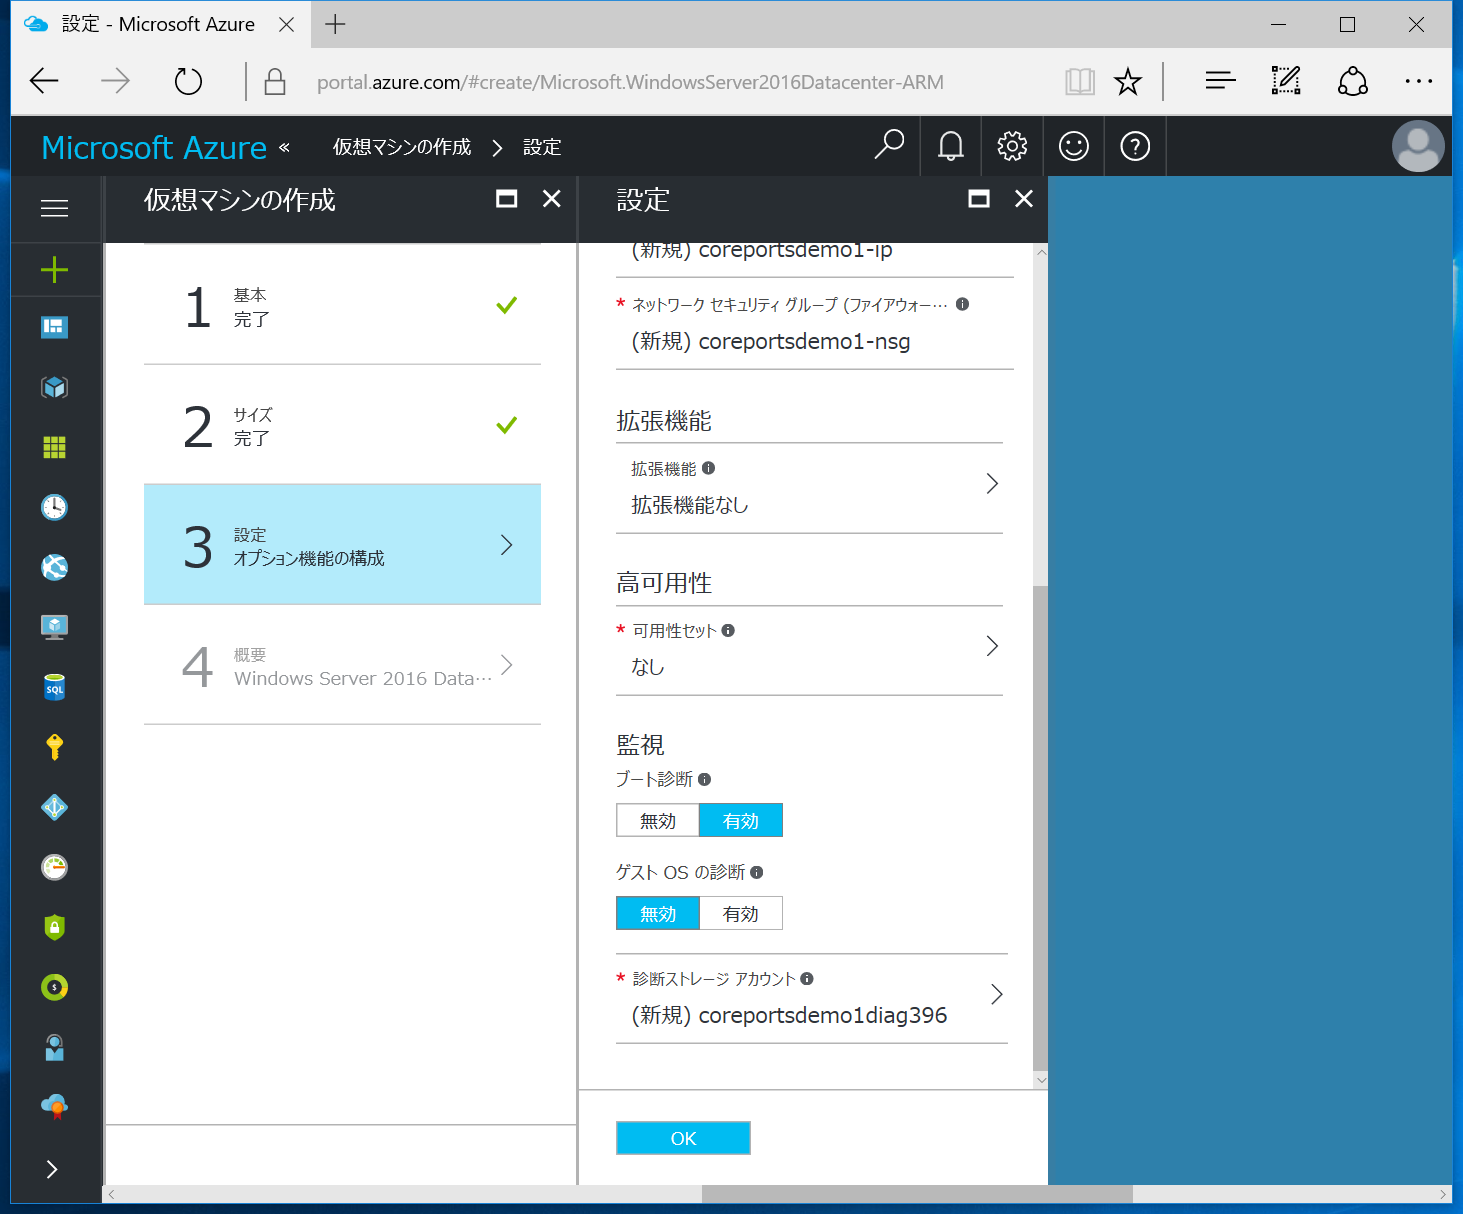Click the feedback smiley icon
This screenshot has width=1463, height=1214.
tap(1074, 146)
